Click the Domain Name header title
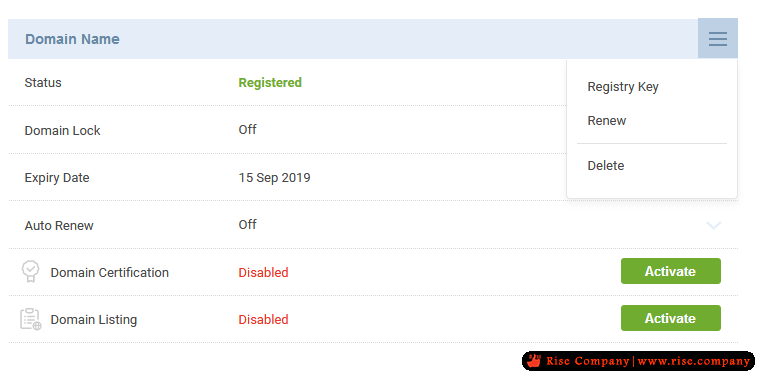 pyautogui.click(x=72, y=39)
